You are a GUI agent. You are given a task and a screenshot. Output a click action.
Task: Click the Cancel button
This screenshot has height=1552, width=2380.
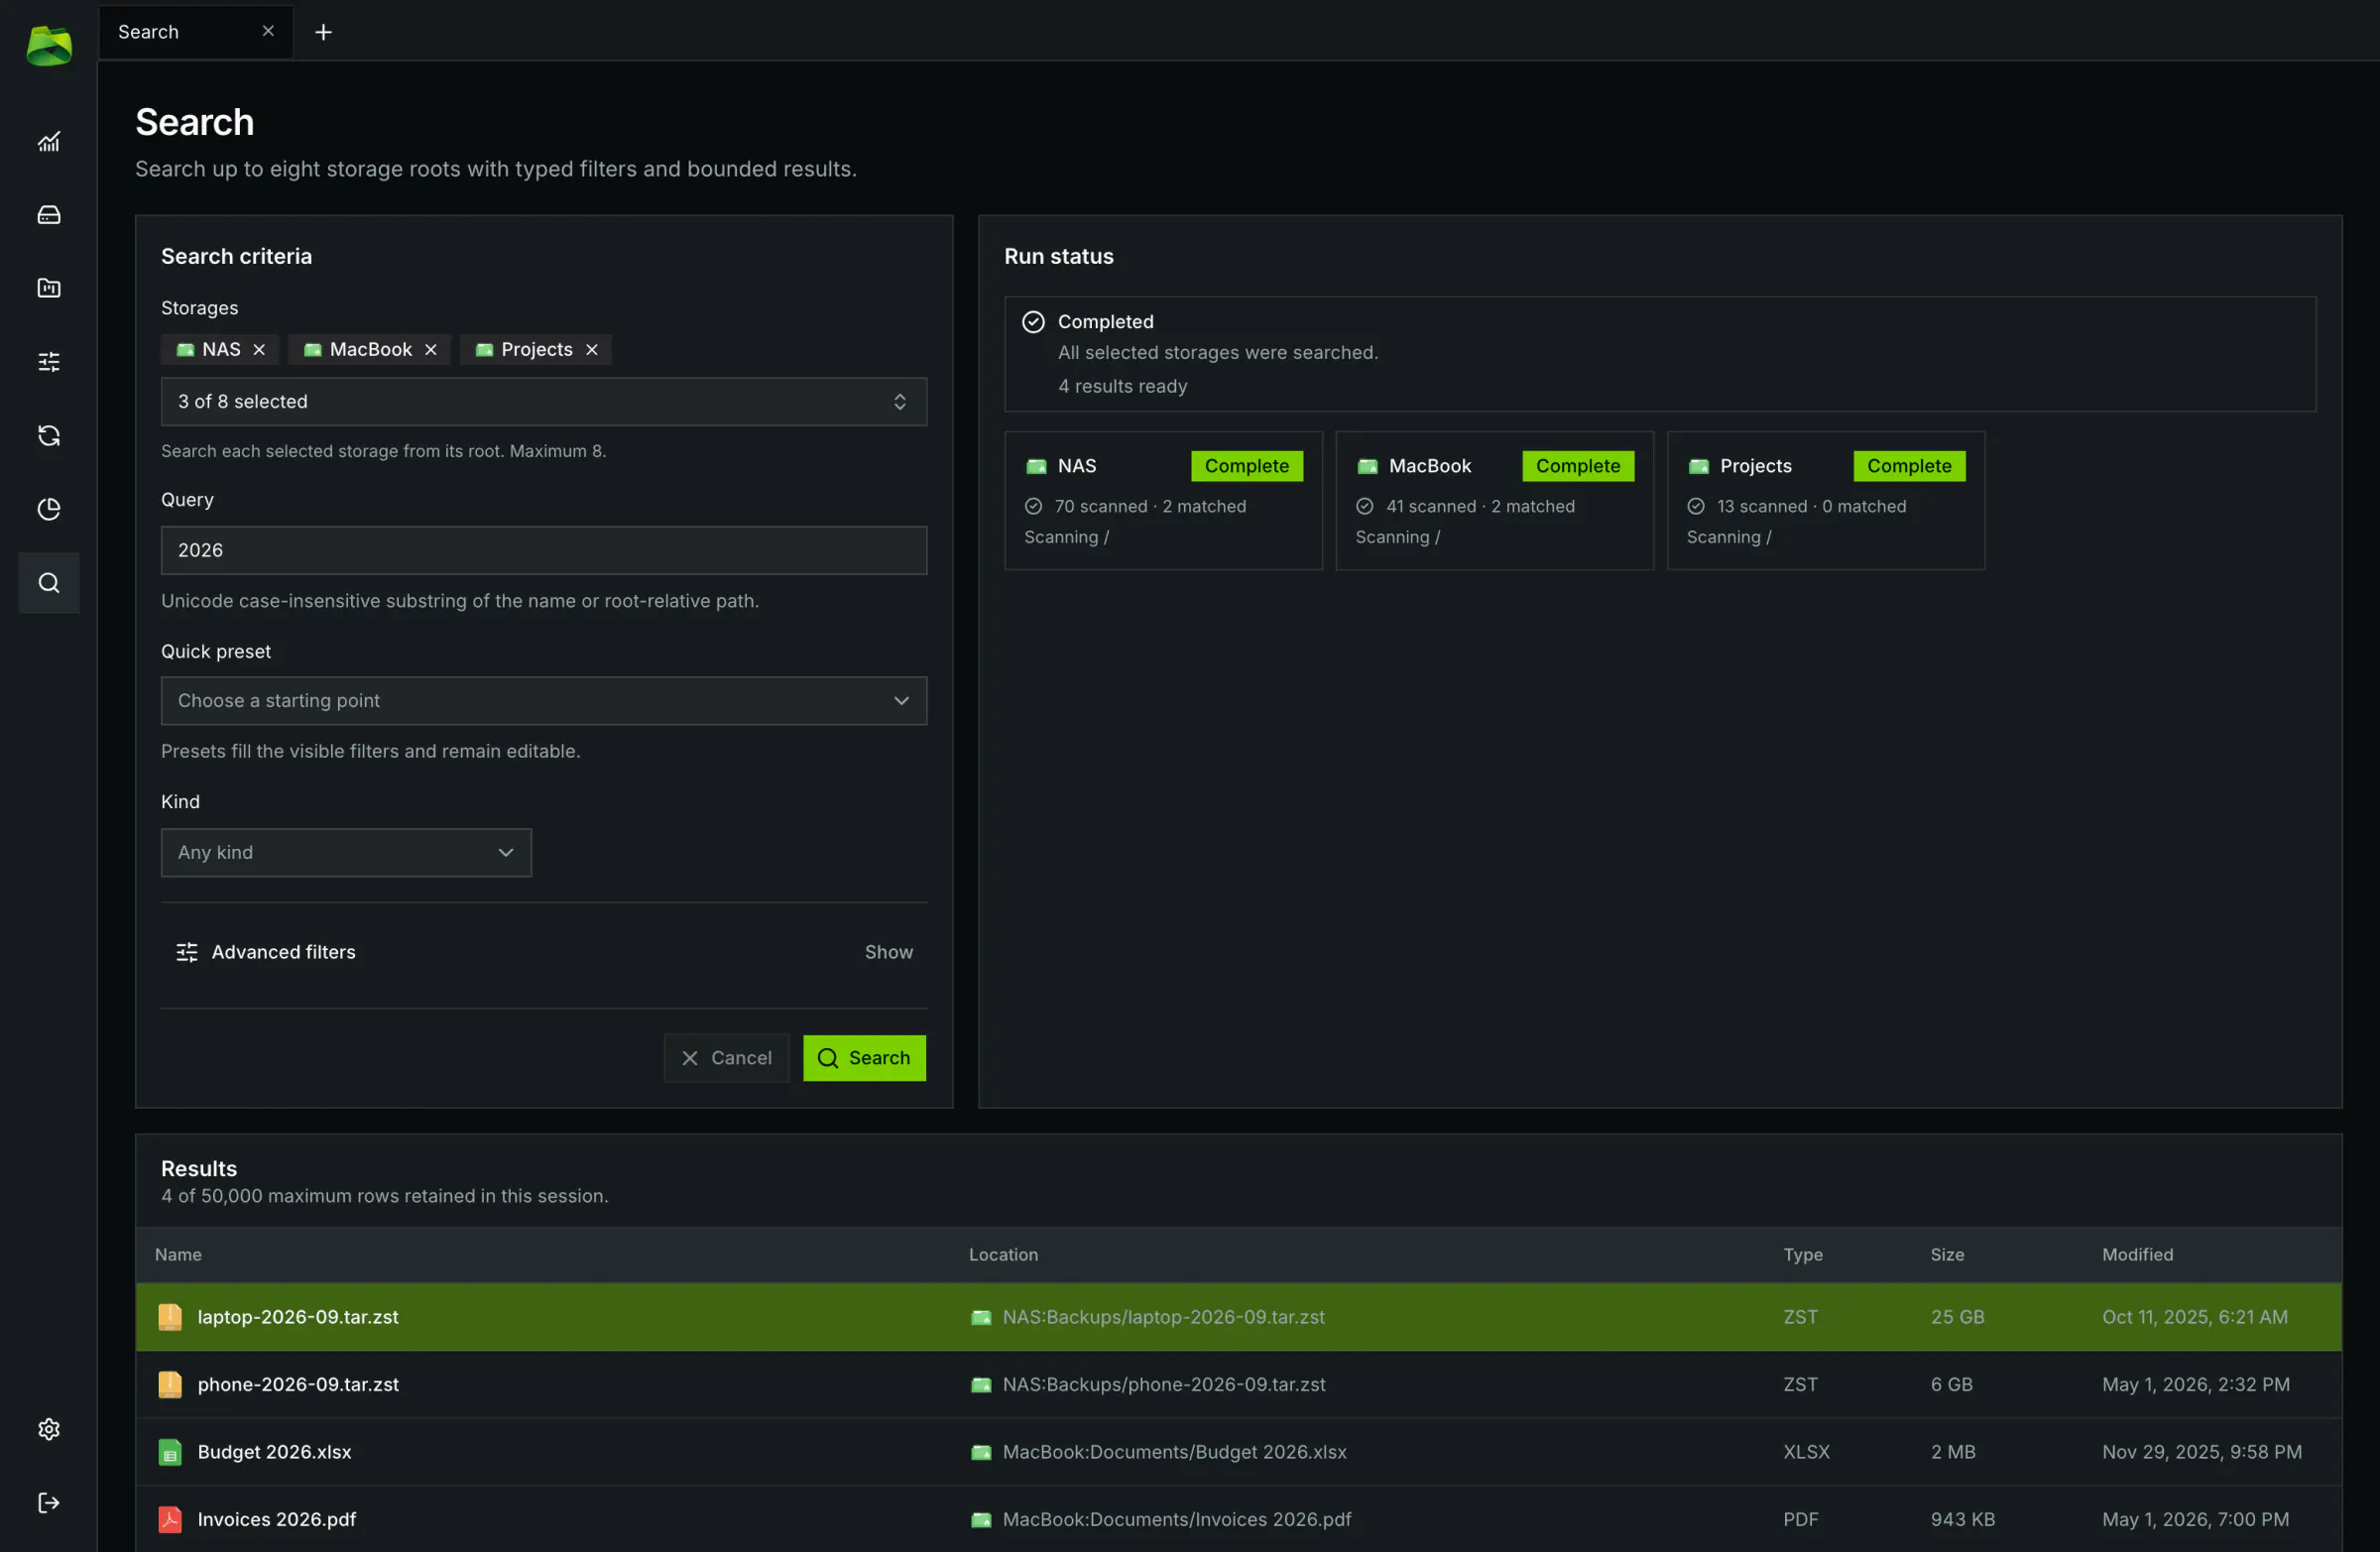click(x=726, y=1058)
